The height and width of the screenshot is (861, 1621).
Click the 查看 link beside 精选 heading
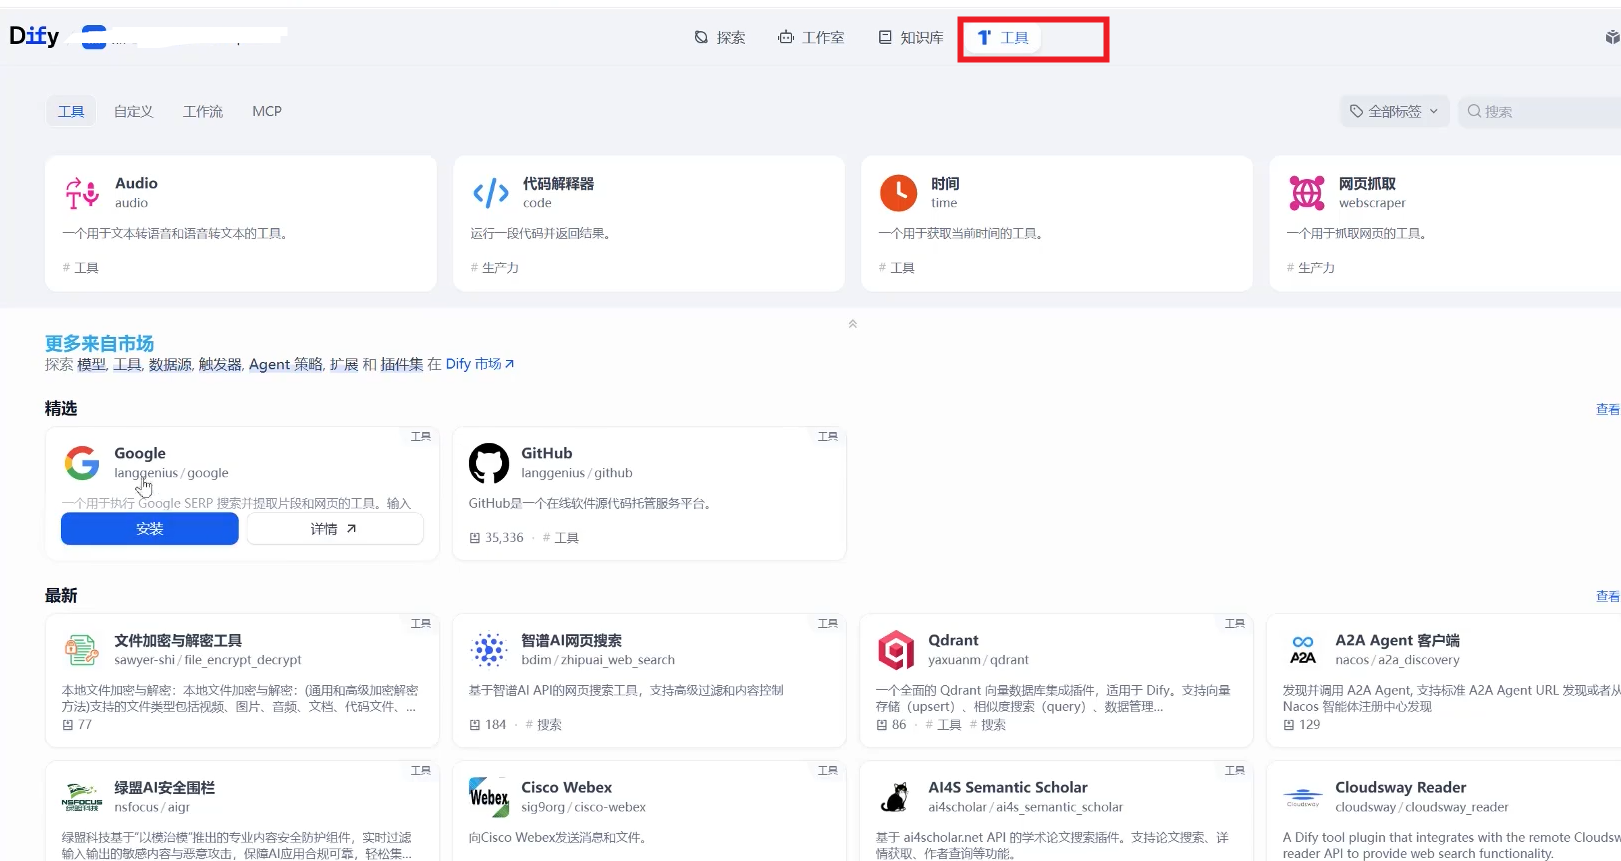(1608, 409)
